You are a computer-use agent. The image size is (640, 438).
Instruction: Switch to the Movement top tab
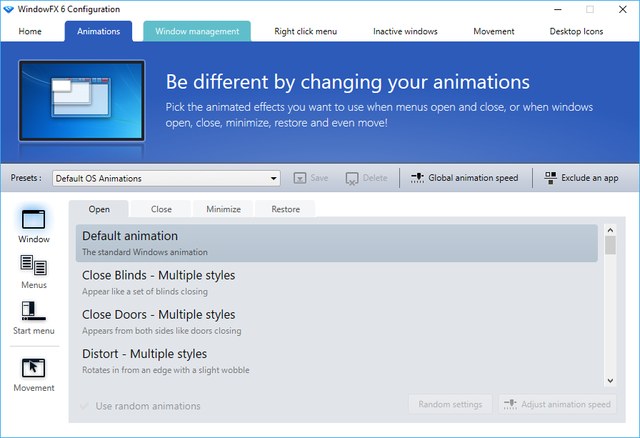click(494, 31)
